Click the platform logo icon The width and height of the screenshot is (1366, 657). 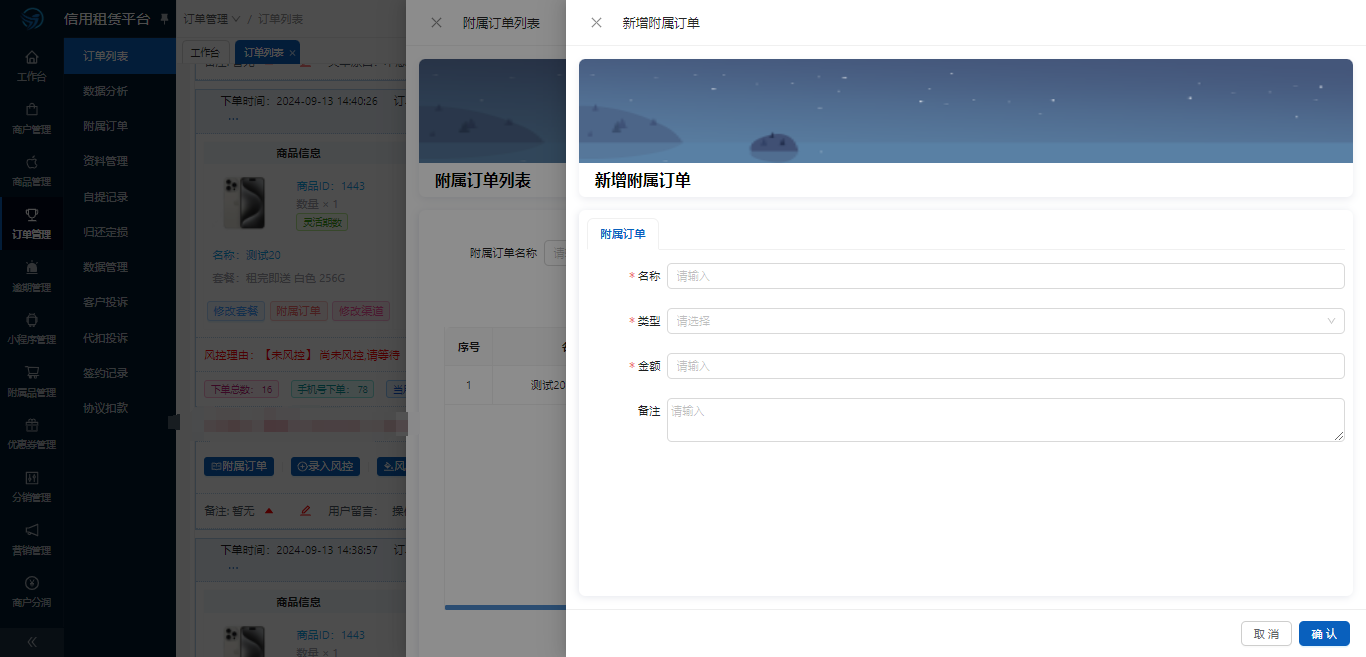pyautogui.click(x=32, y=19)
